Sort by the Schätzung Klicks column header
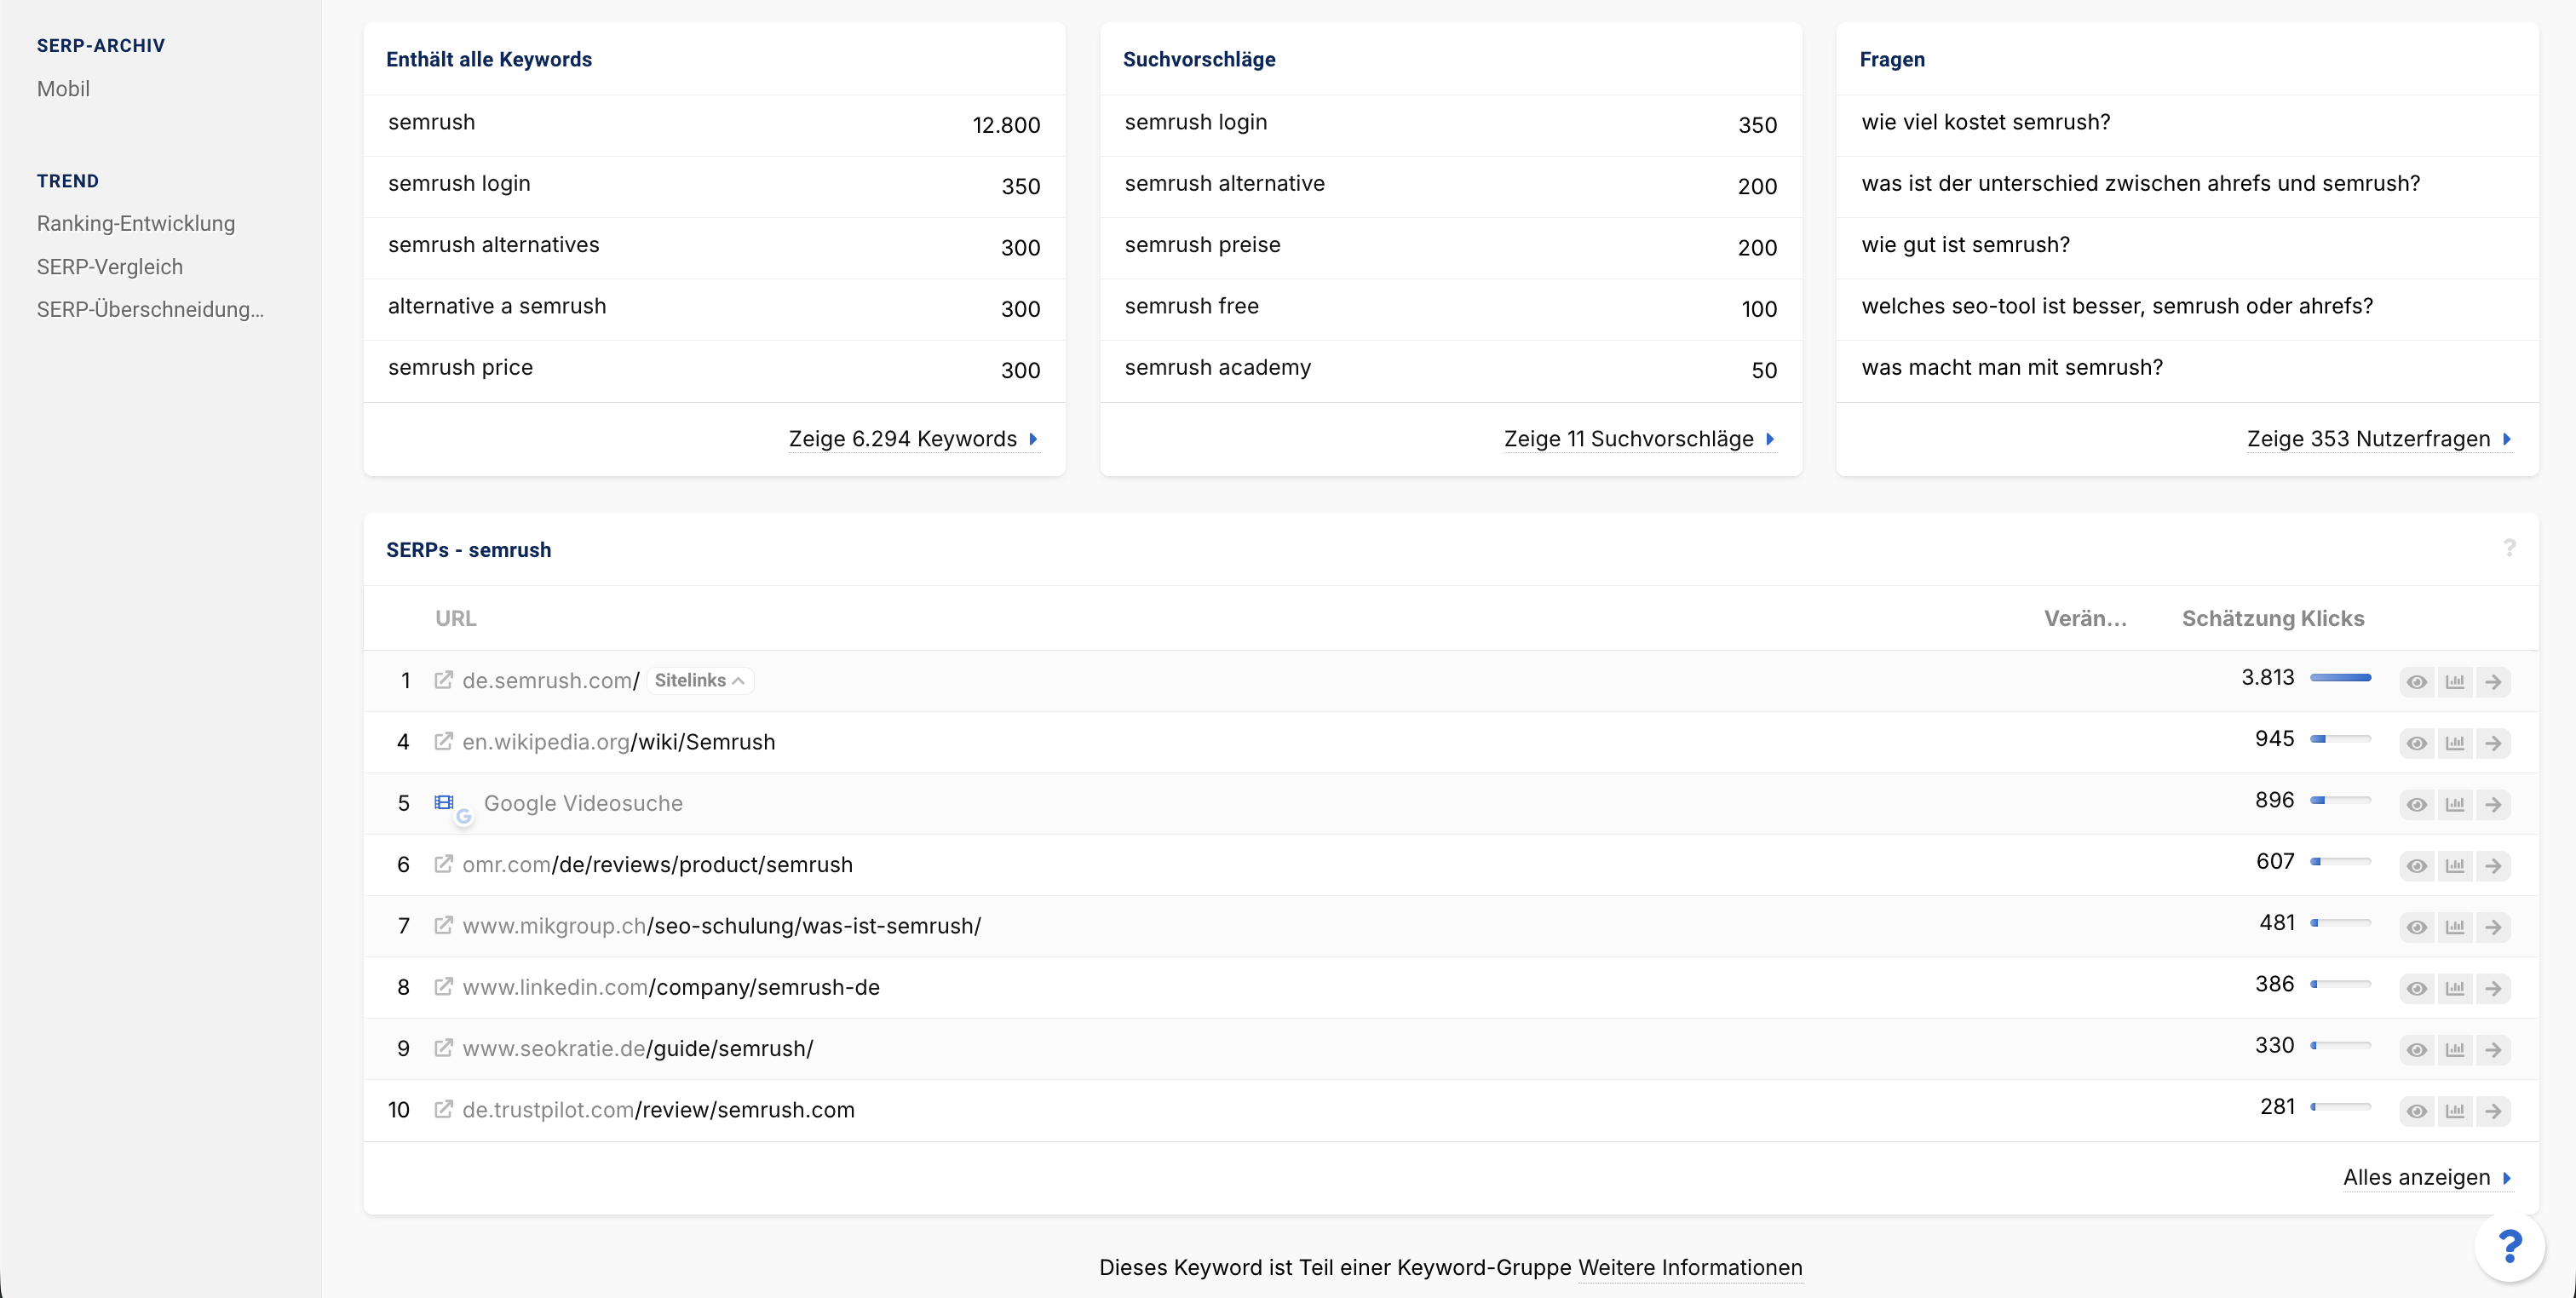Viewport: 2576px width, 1298px height. coord(2273,619)
